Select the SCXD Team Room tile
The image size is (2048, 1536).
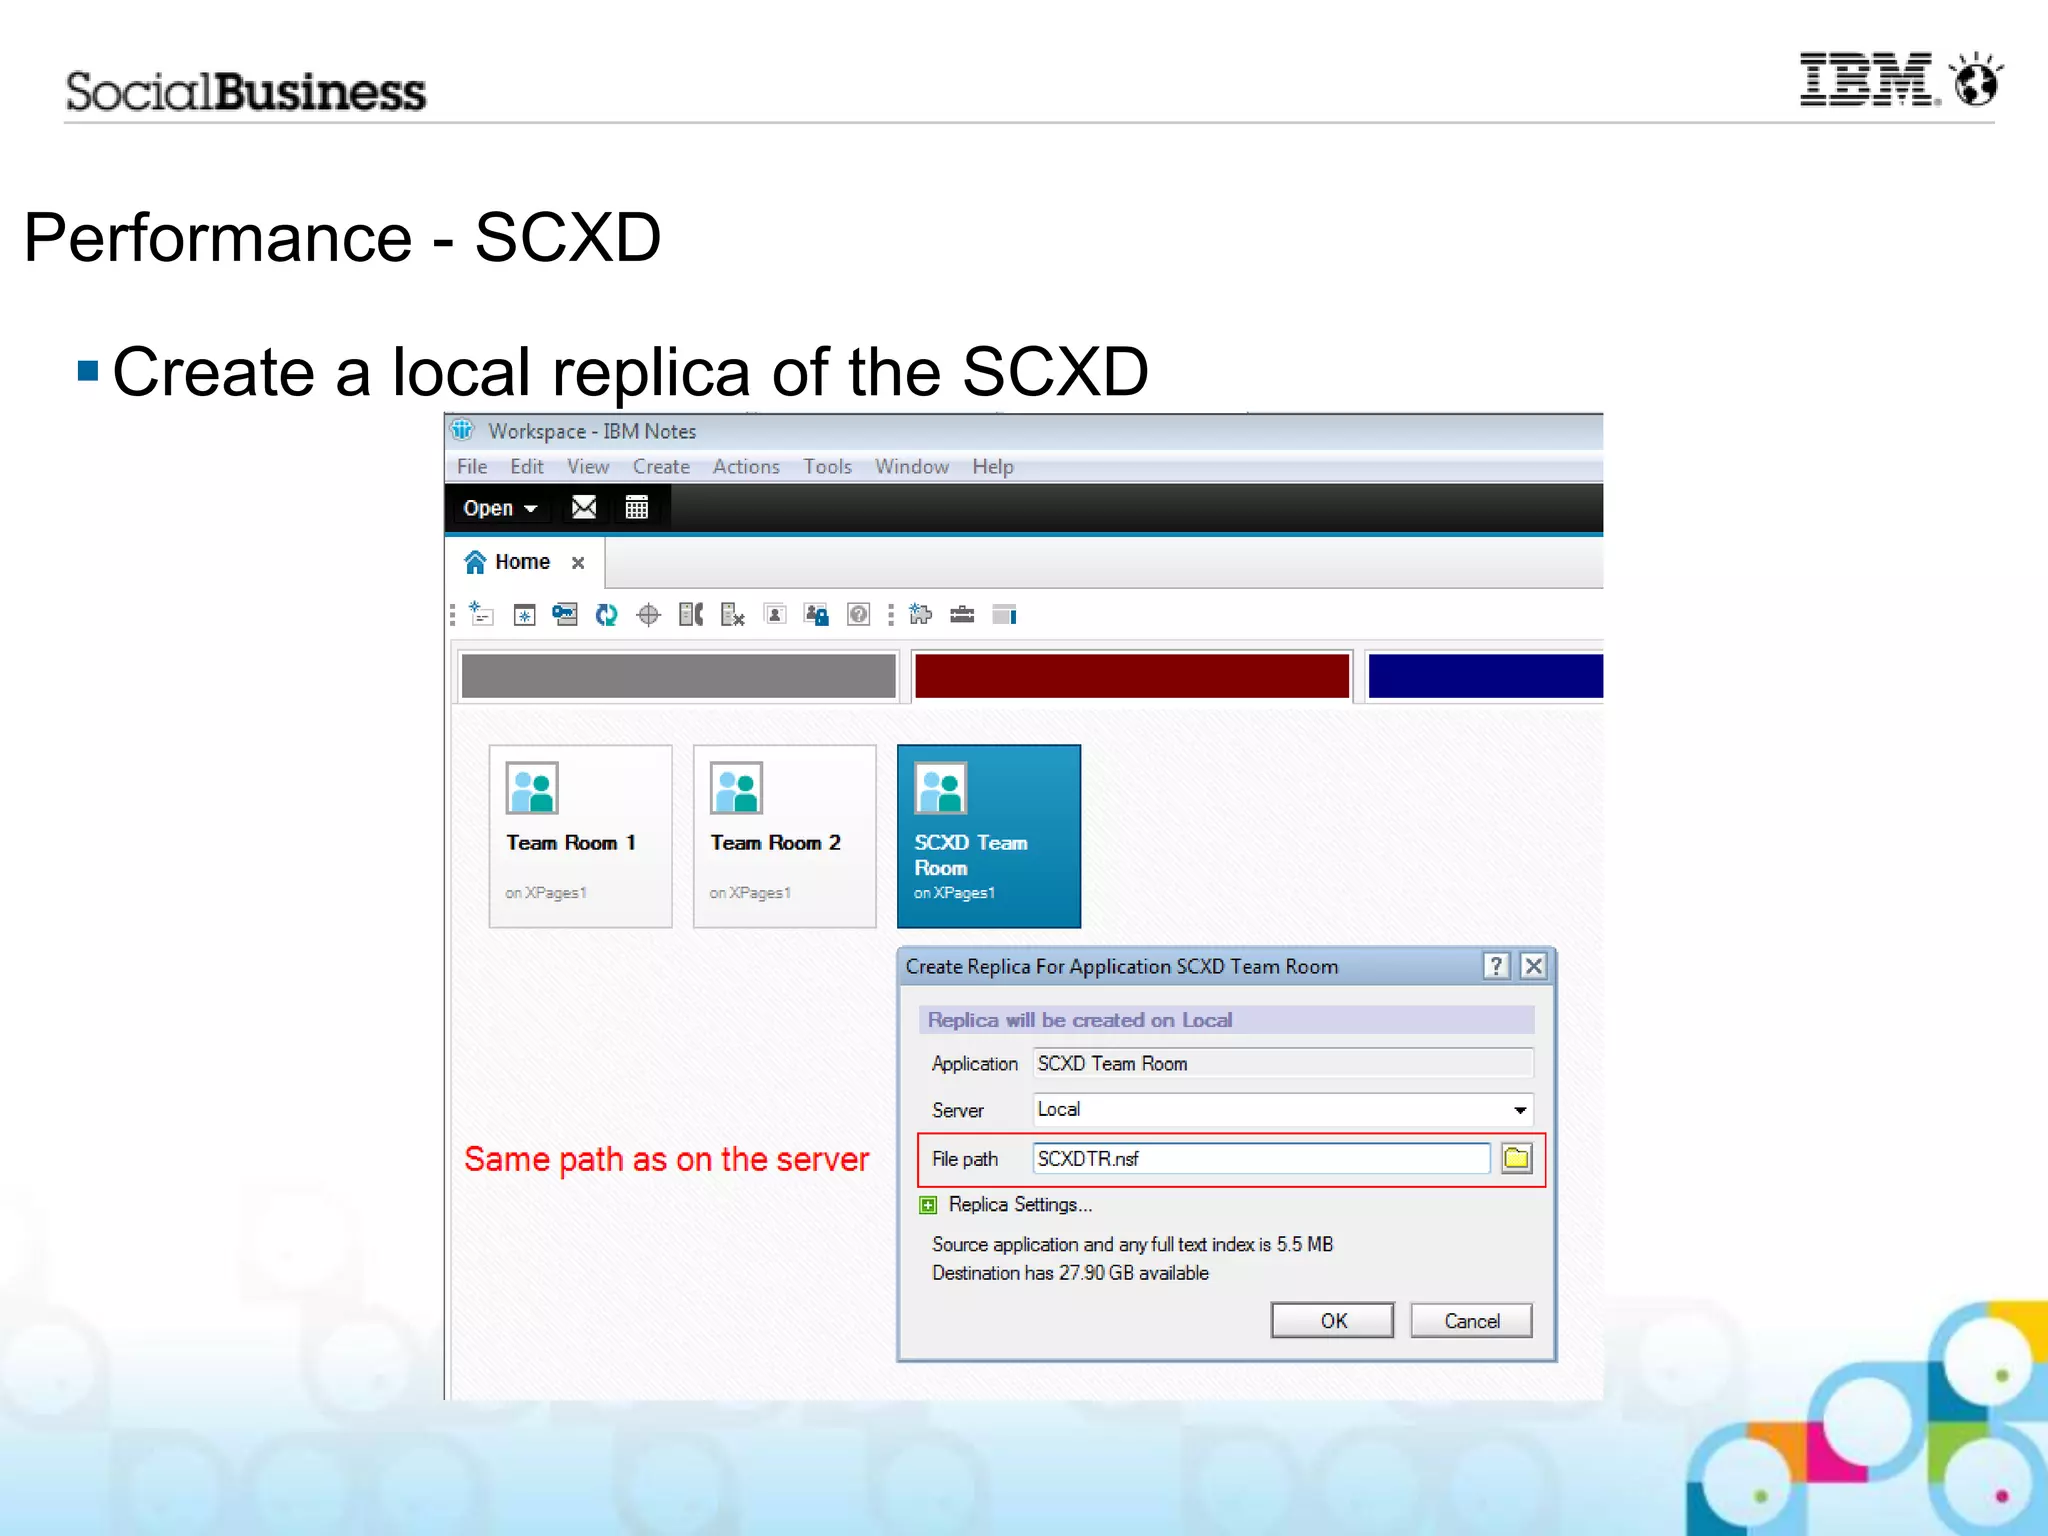988,836
